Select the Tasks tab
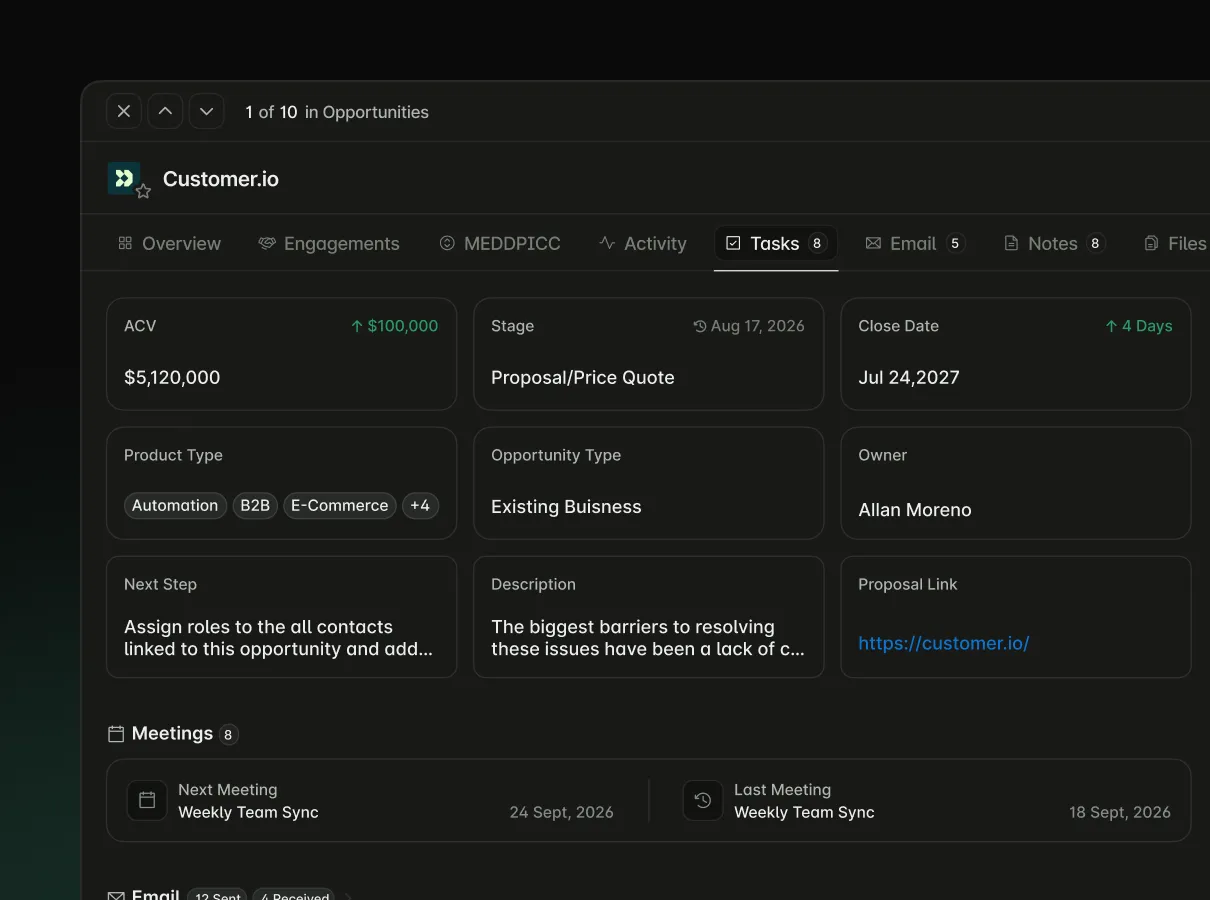The height and width of the screenshot is (900, 1210). click(x=775, y=243)
